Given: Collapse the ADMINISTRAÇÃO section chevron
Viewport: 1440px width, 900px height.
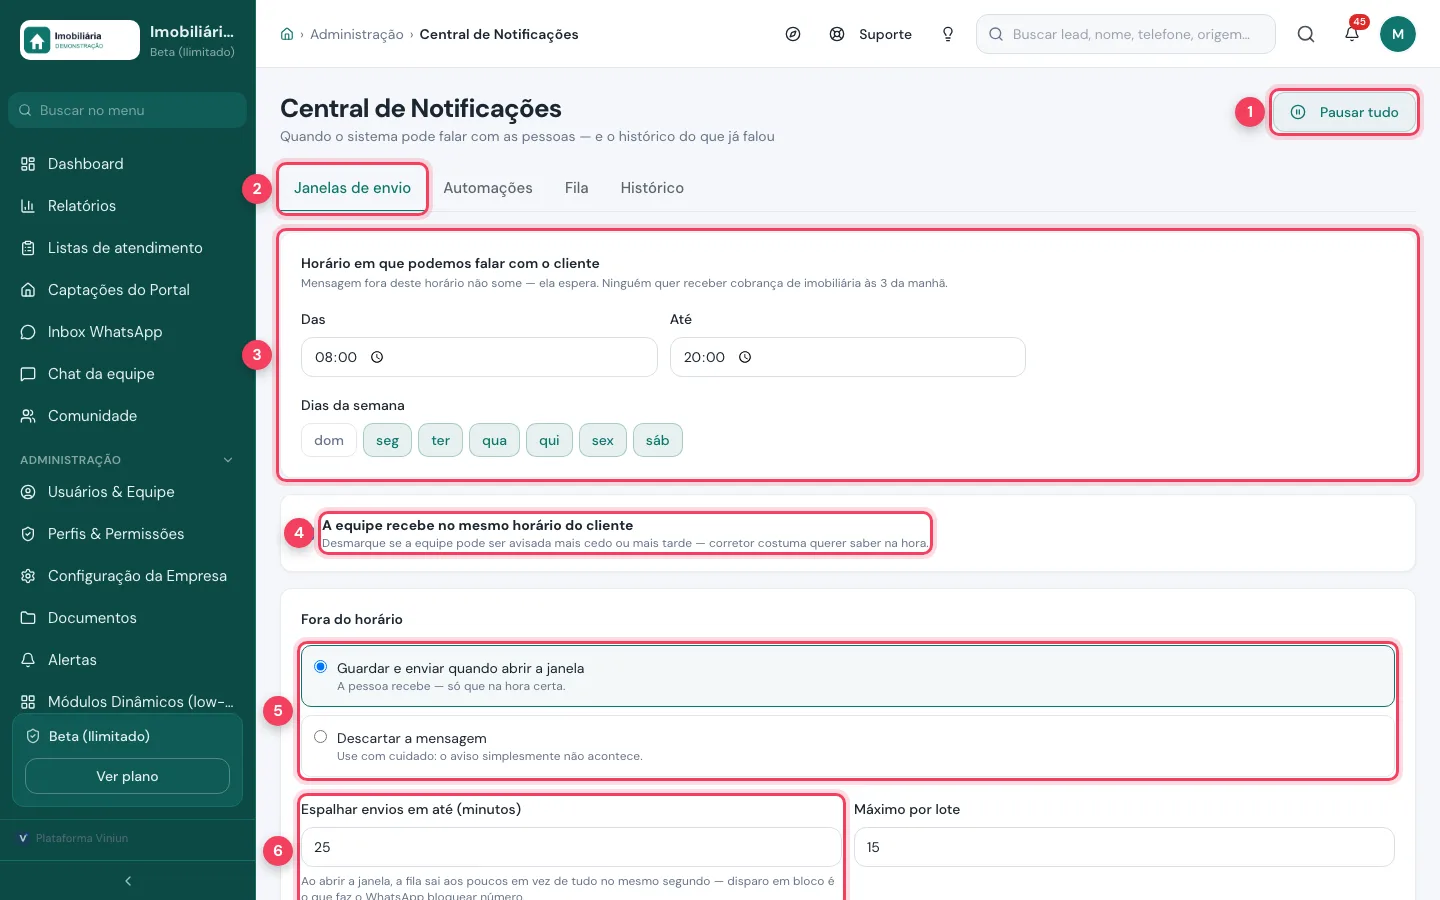Looking at the screenshot, I should pyautogui.click(x=228, y=460).
